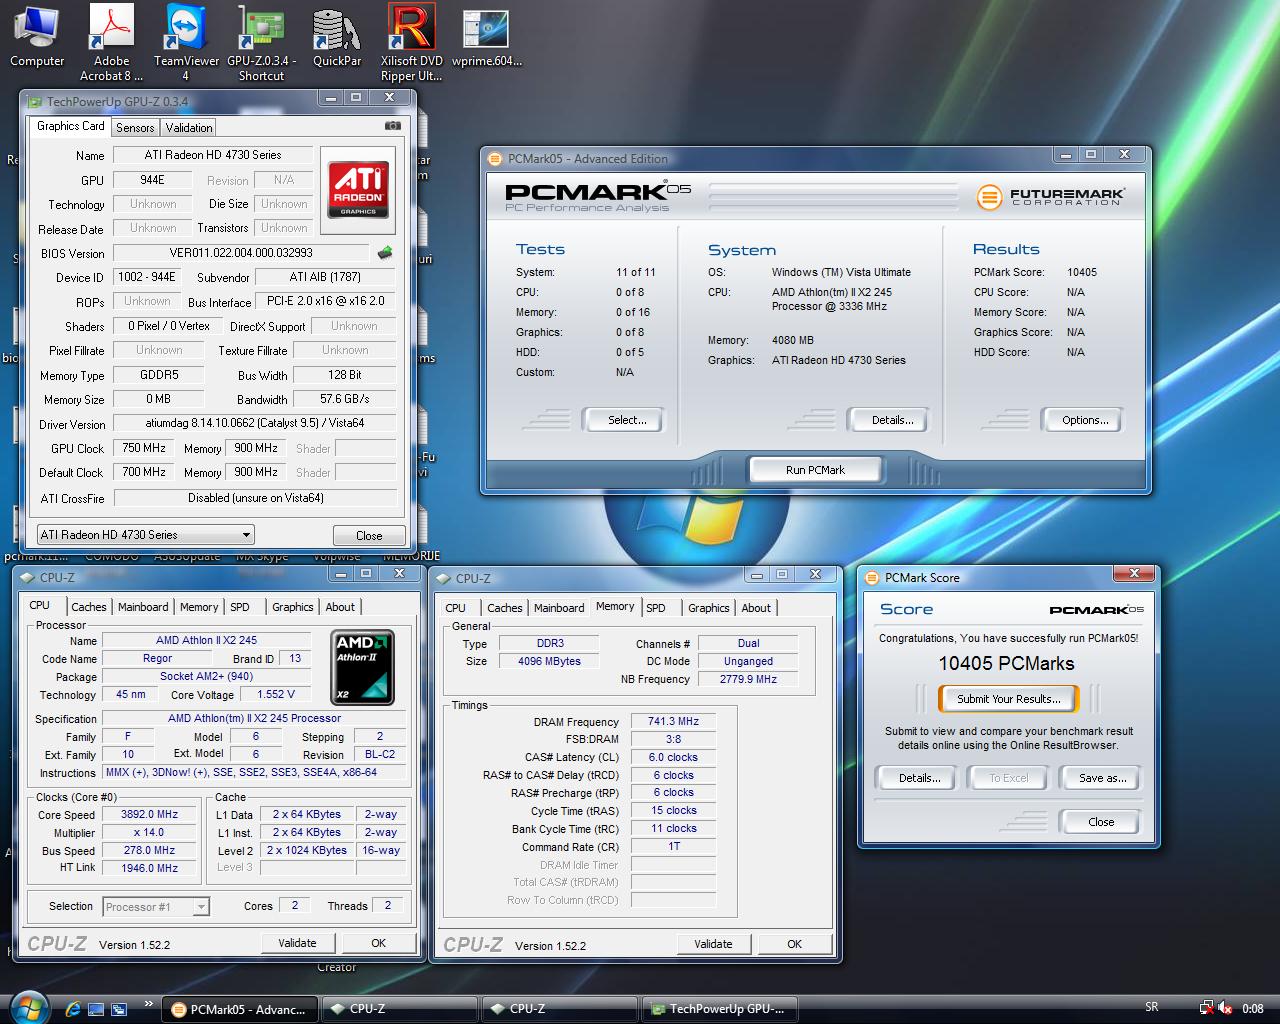Viewport: 1280px width, 1024px height.
Task: Open About tab in right CPU-Z memory window
Action: coord(756,608)
